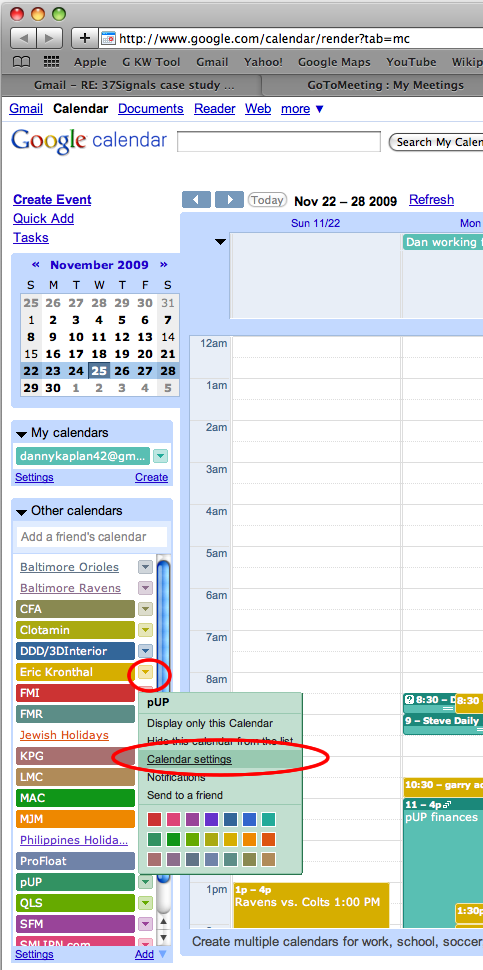
Task: Click Create Event link
Action: click(x=52, y=200)
